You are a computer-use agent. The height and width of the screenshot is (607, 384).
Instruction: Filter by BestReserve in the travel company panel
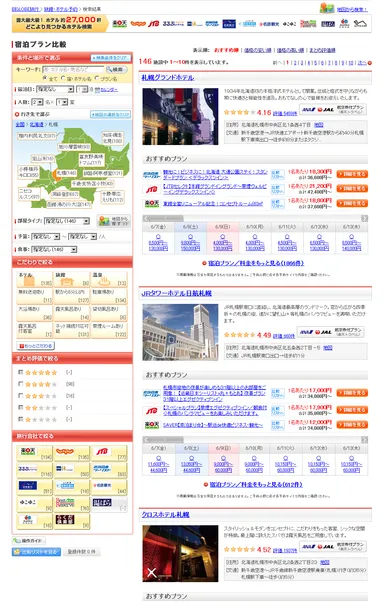coord(72,504)
